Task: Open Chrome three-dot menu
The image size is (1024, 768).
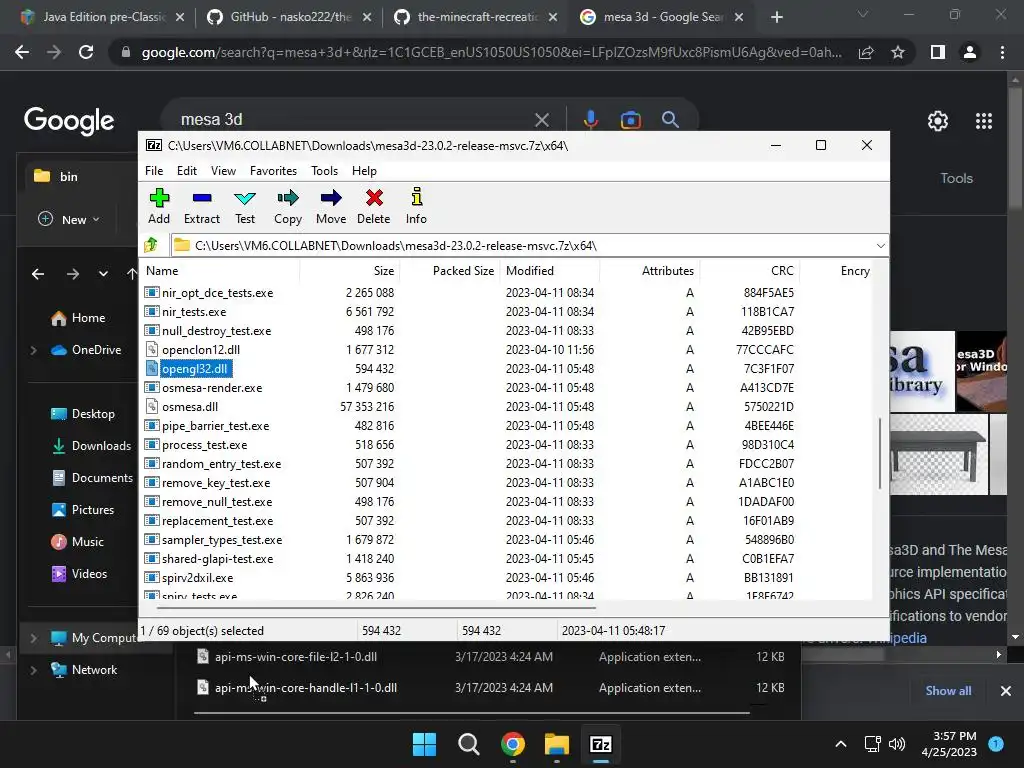Action: pos(1002,52)
